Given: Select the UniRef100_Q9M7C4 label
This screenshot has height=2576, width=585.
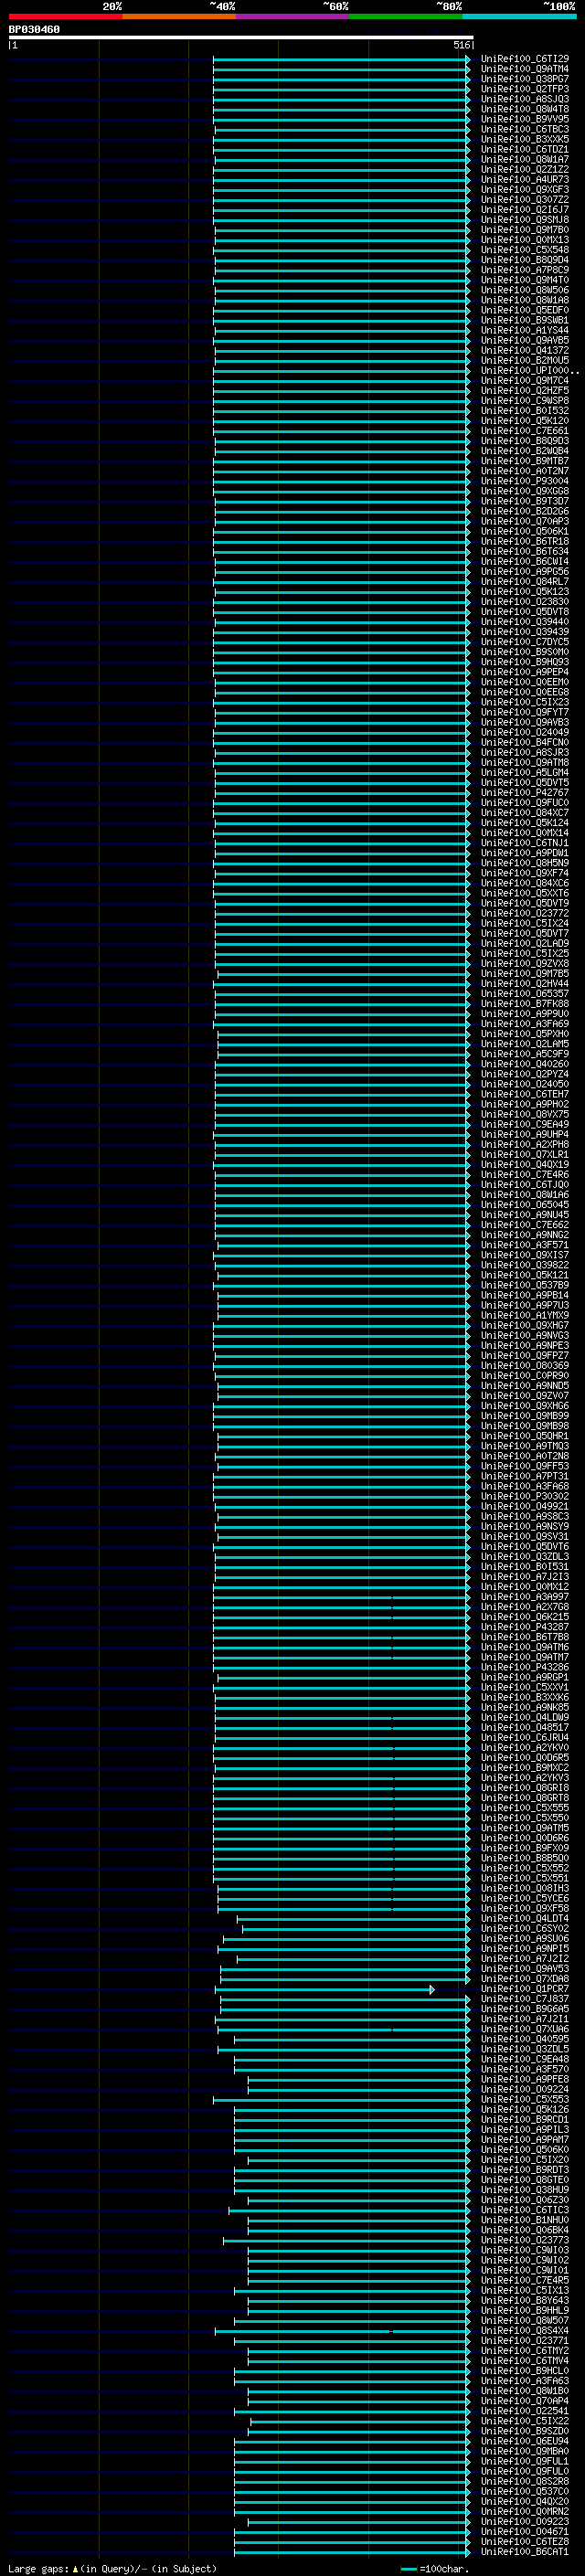Looking at the screenshot, I should pyautogui.click(x=525, y=380).
